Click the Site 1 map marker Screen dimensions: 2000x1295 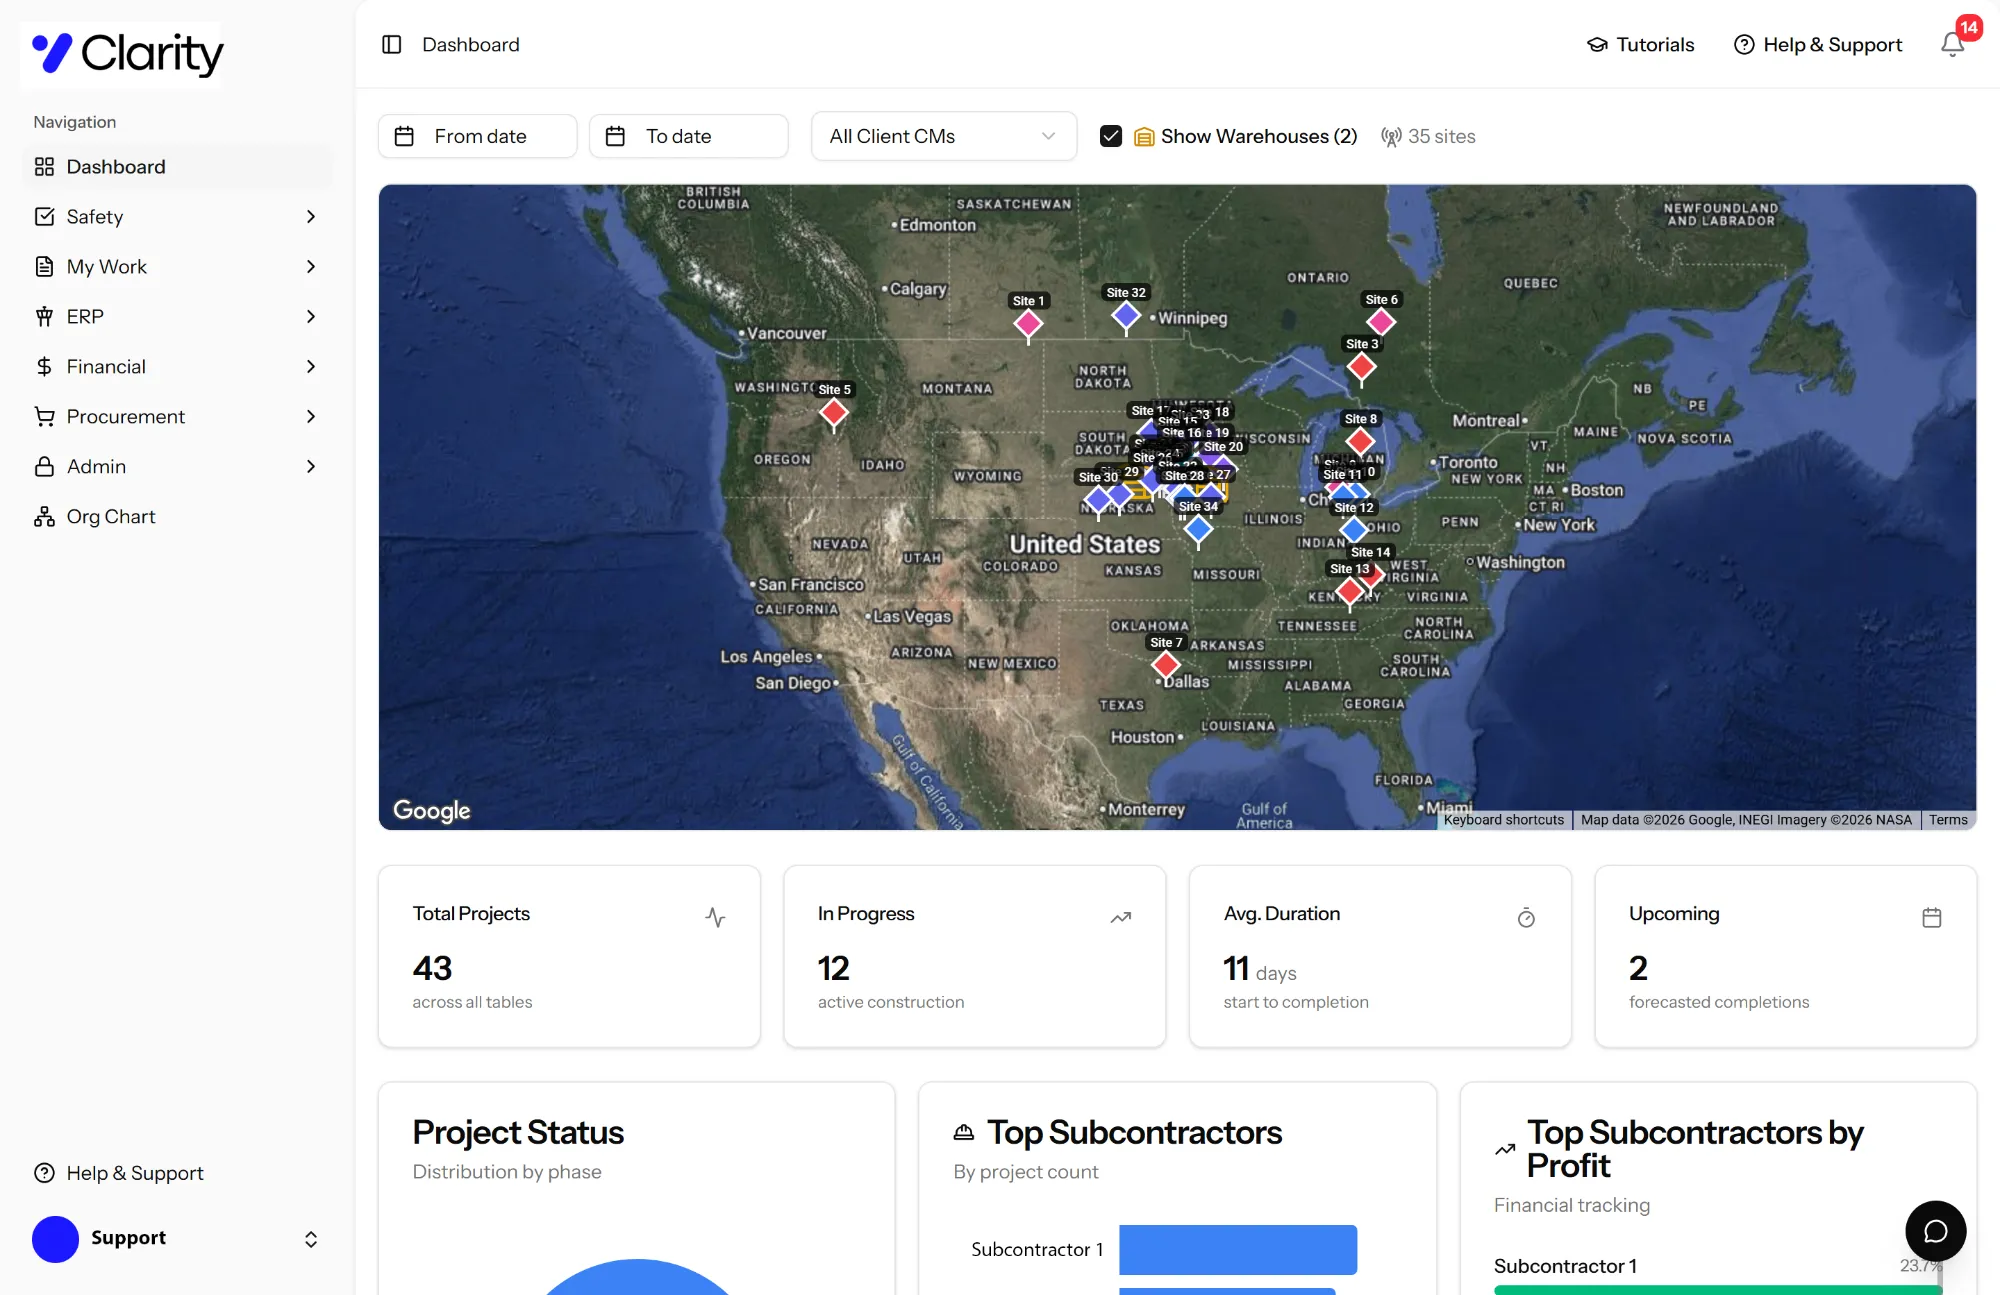click(x=1028, y=323)
